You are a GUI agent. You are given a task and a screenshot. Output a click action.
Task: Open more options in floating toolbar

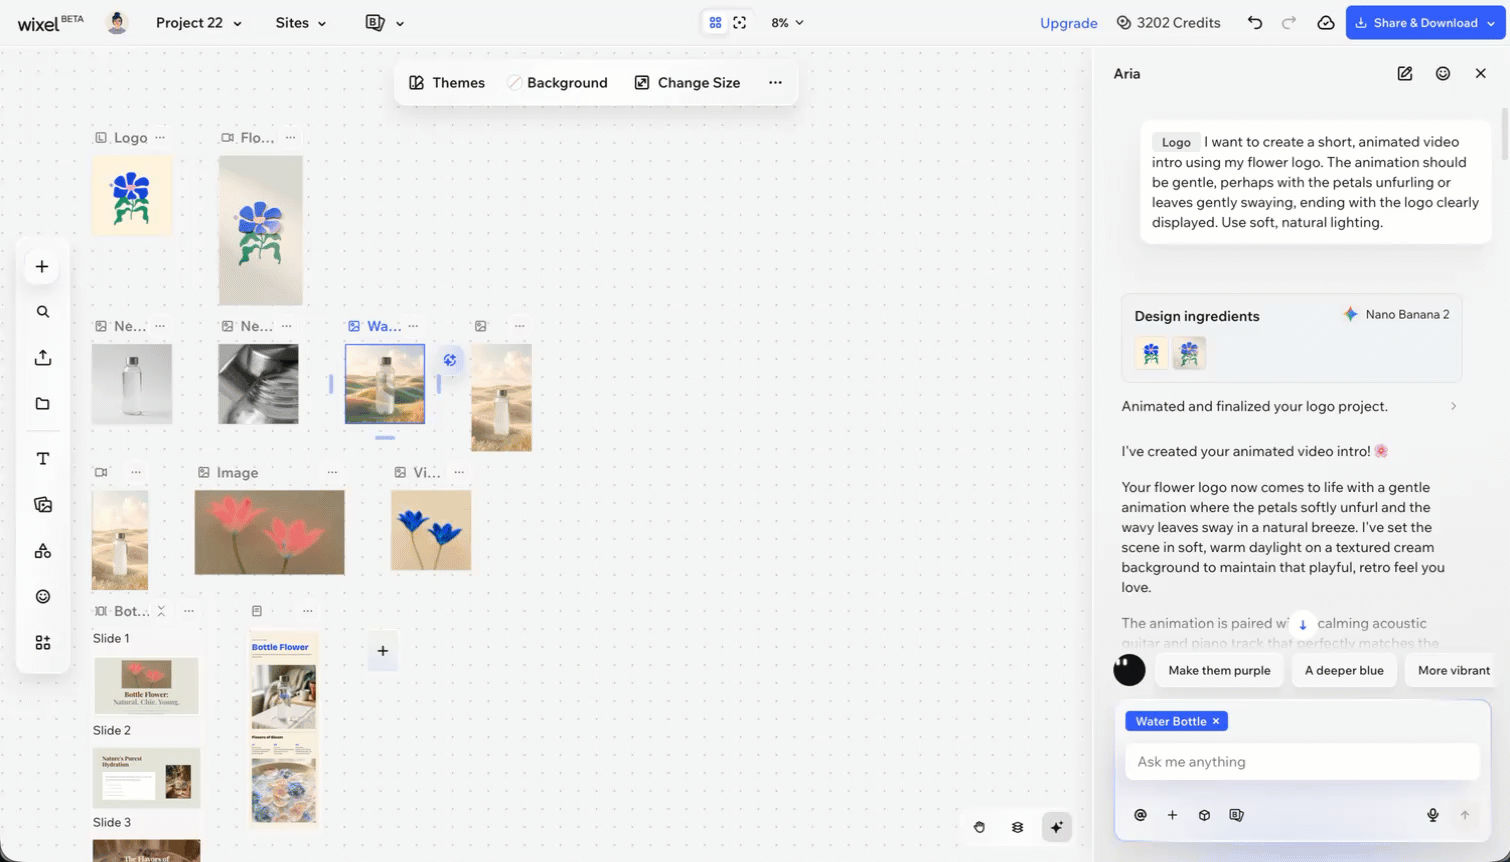(775, 83)
